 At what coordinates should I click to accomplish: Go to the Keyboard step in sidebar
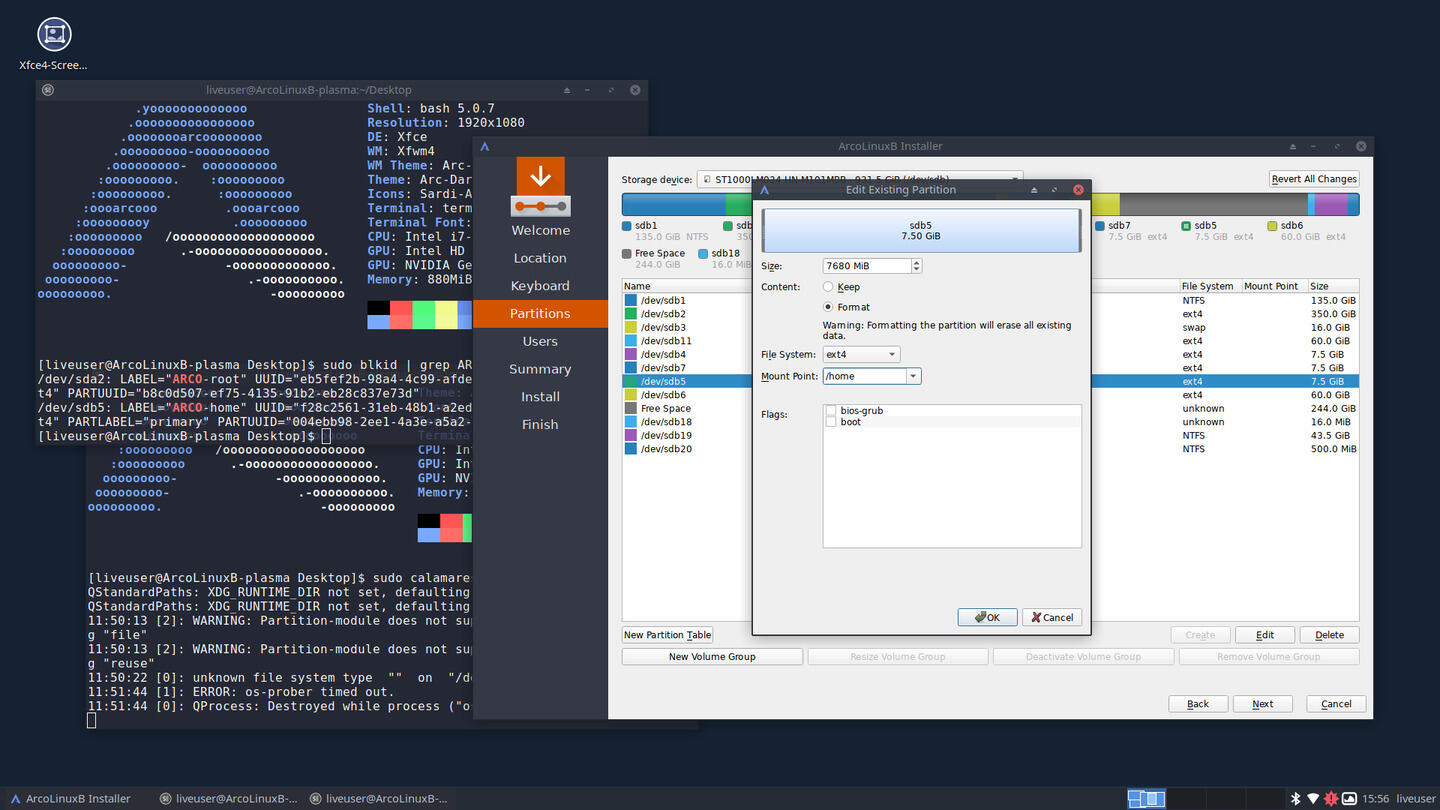point(540,286)
